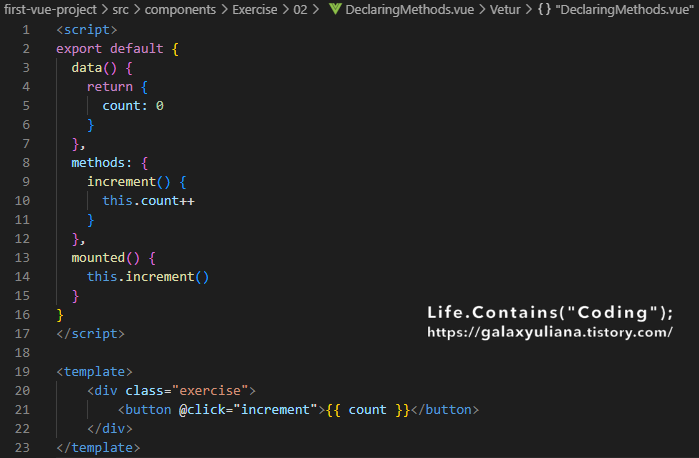699x458 pixels.
Task: Click the closing </script> tag
Action: tap(90, 334)
